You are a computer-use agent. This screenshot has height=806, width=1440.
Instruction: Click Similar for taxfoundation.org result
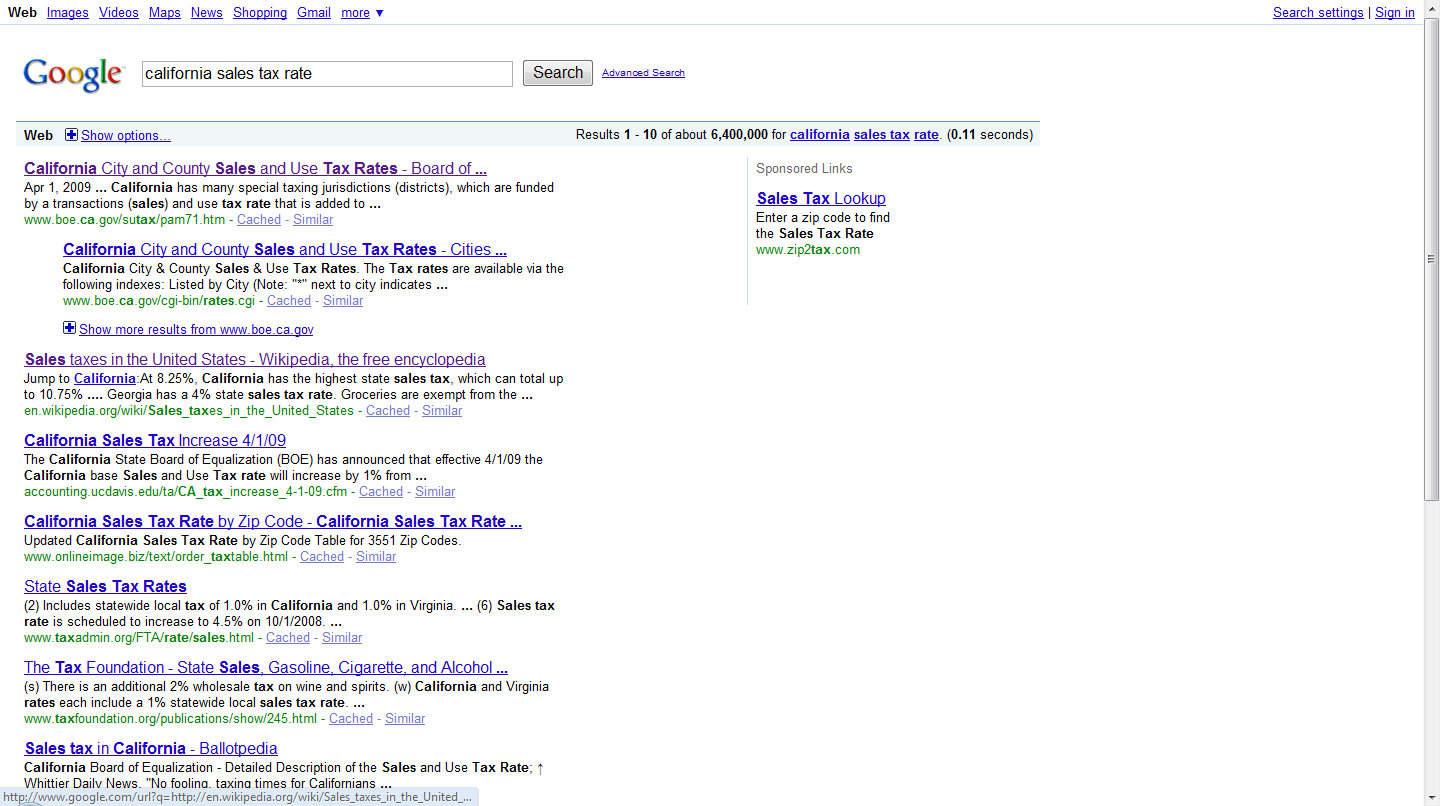click(x=405, y=718)
